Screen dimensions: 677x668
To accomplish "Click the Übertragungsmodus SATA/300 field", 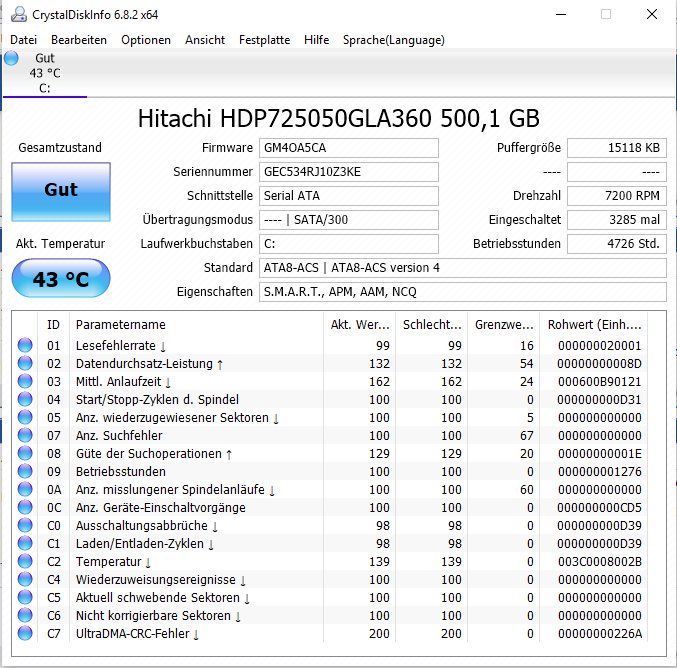I will pos(348,220).
